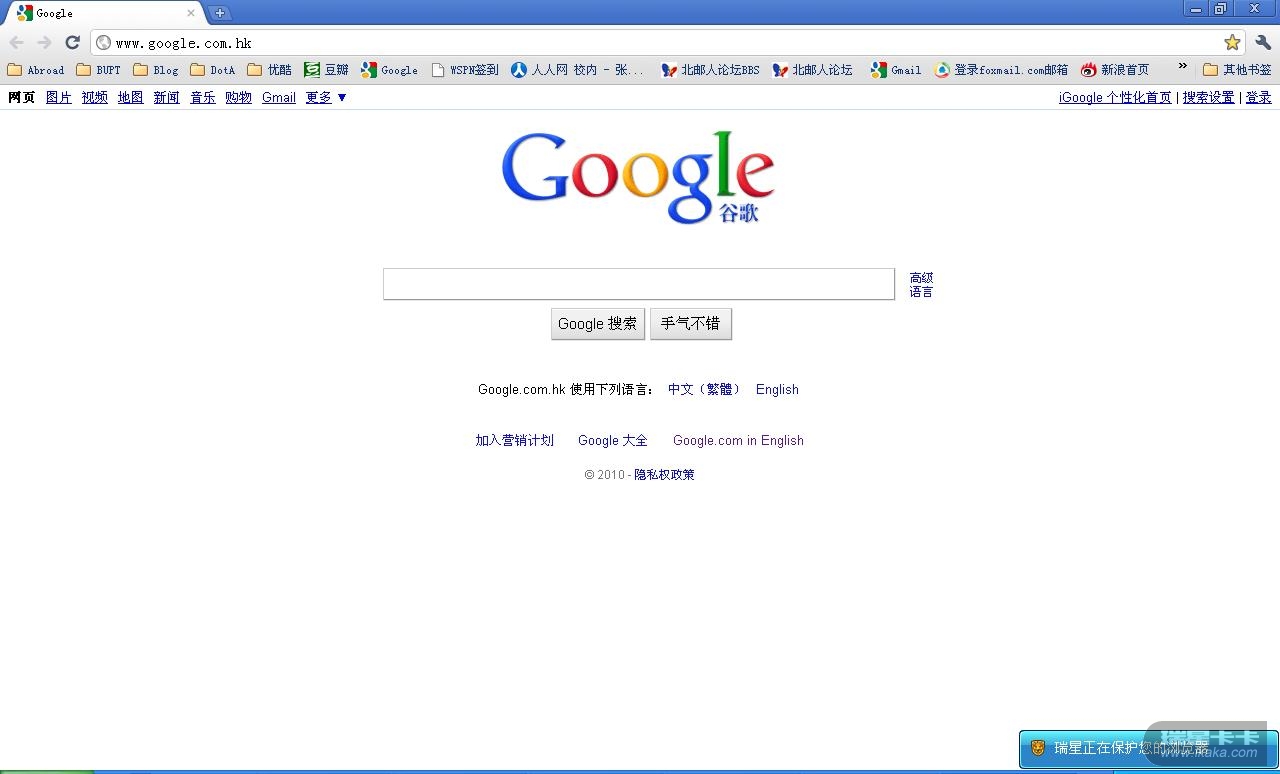Go back to the previous page

[x=17, y=43]
